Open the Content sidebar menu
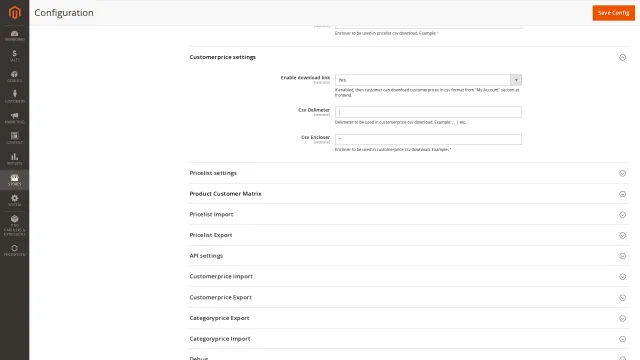This screenshot has height=360, width=640. 15,138
